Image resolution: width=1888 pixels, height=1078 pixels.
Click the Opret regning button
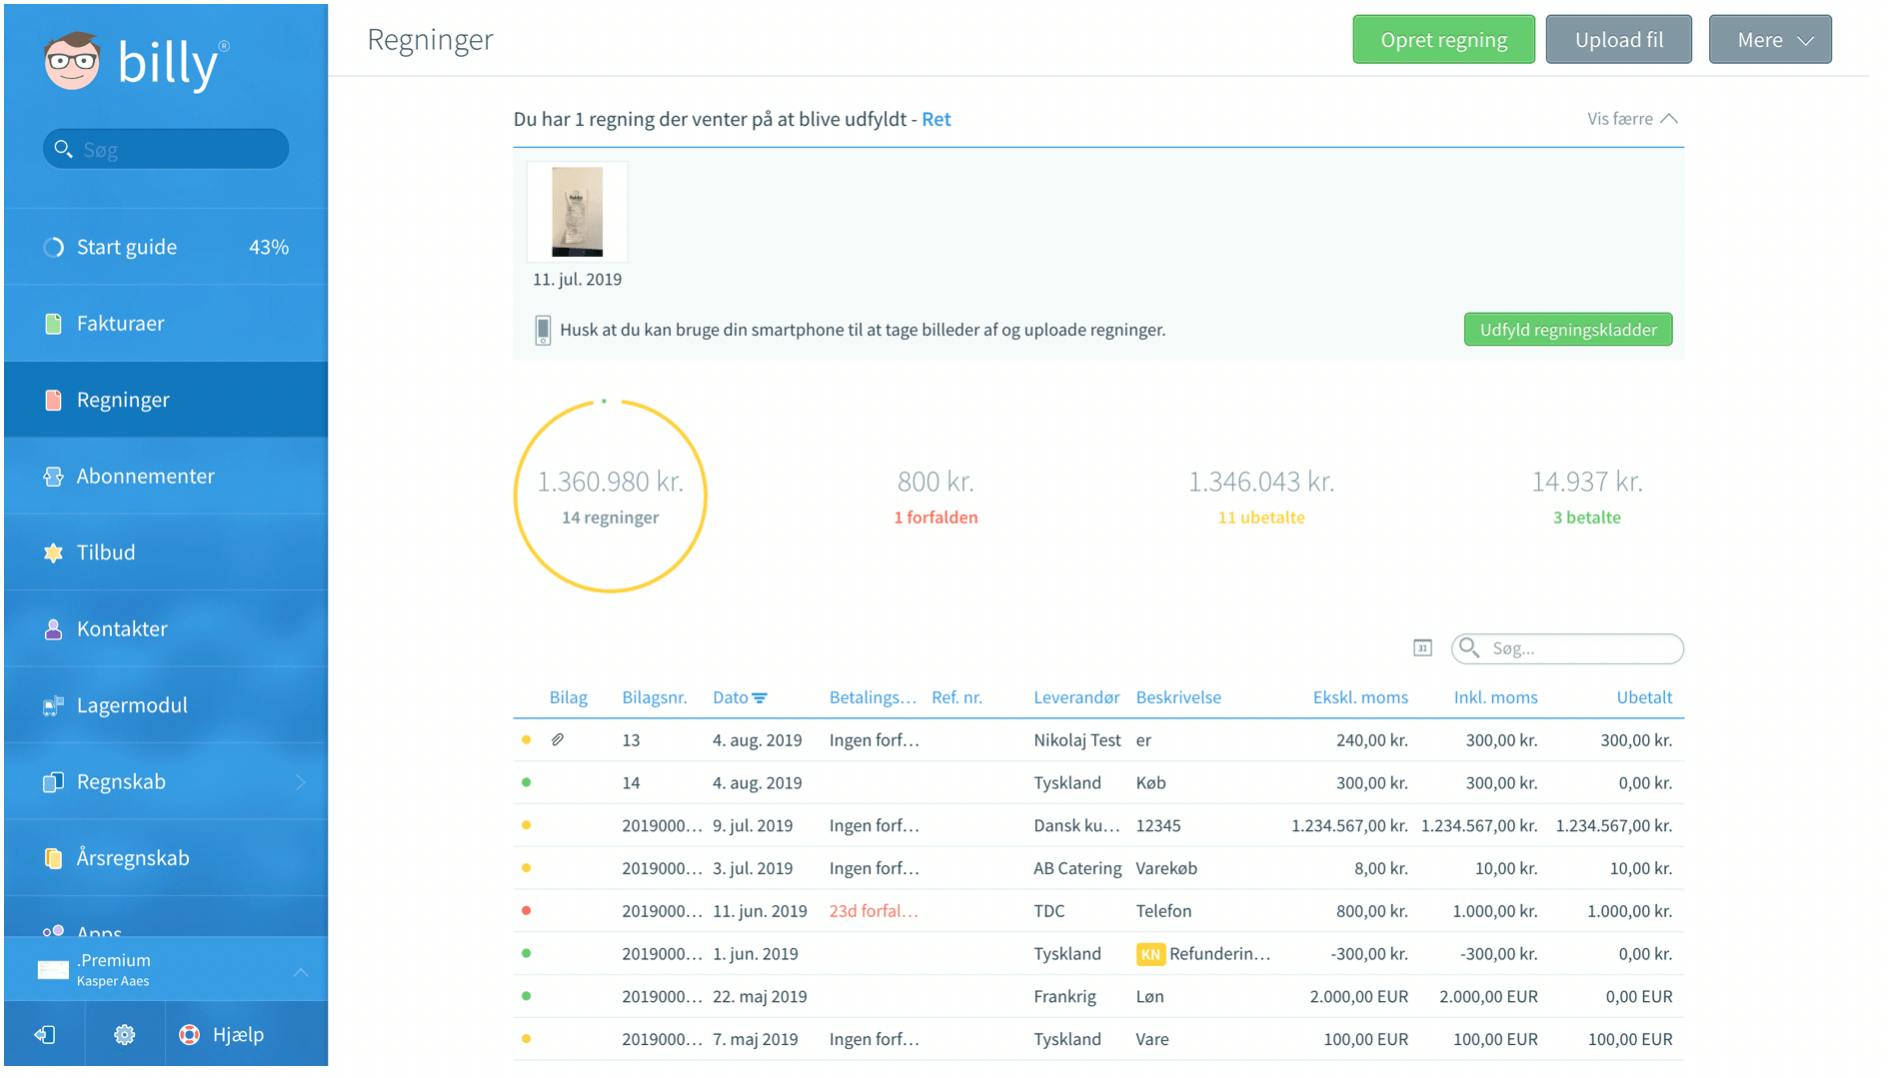(x=1443, y=40)
